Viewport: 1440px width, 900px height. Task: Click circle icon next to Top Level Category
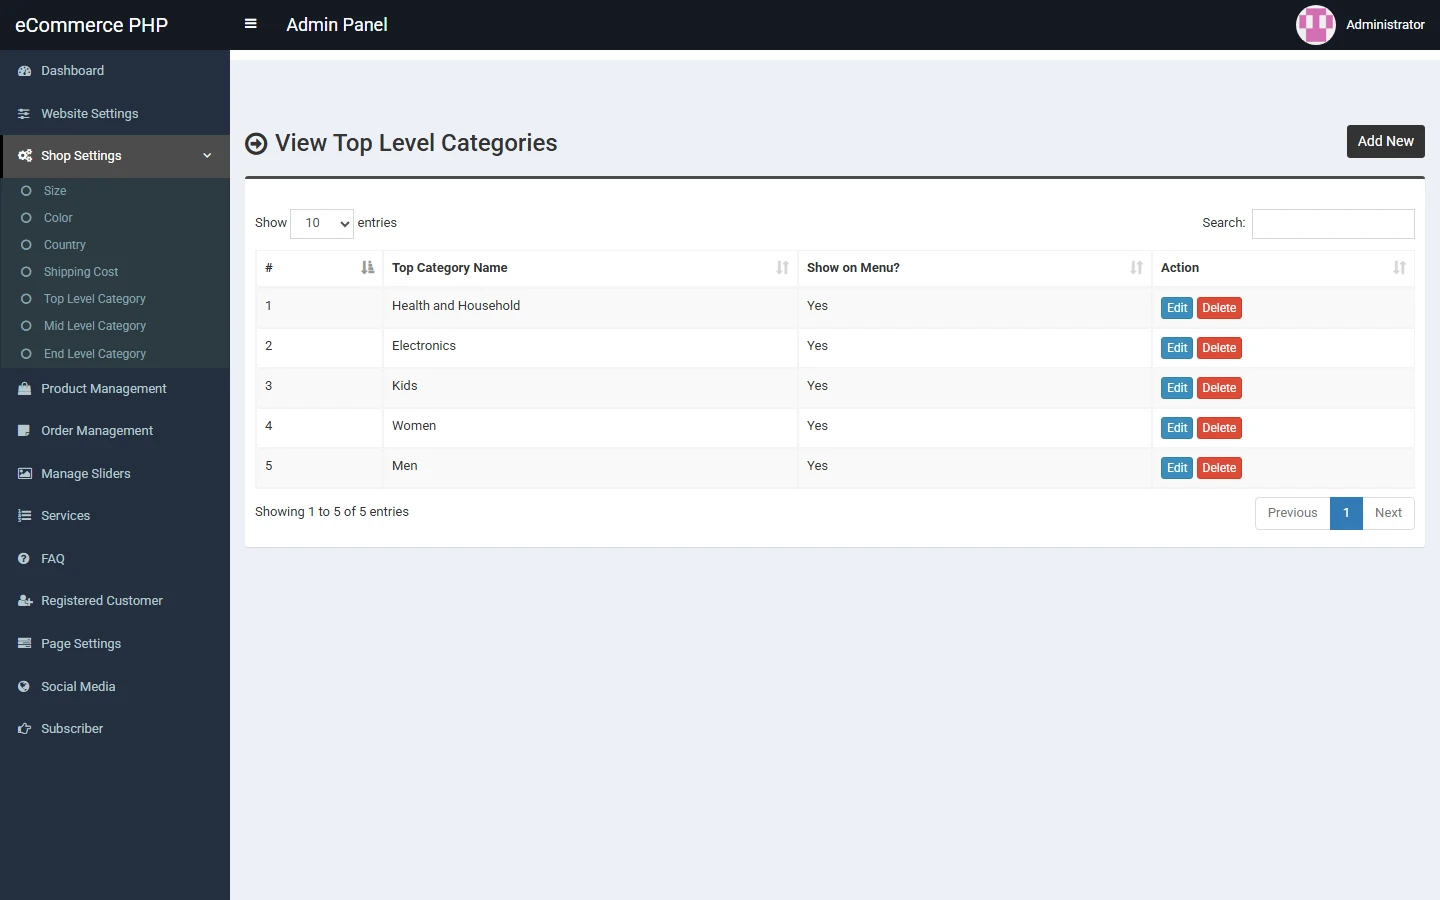tap(27, 299)
